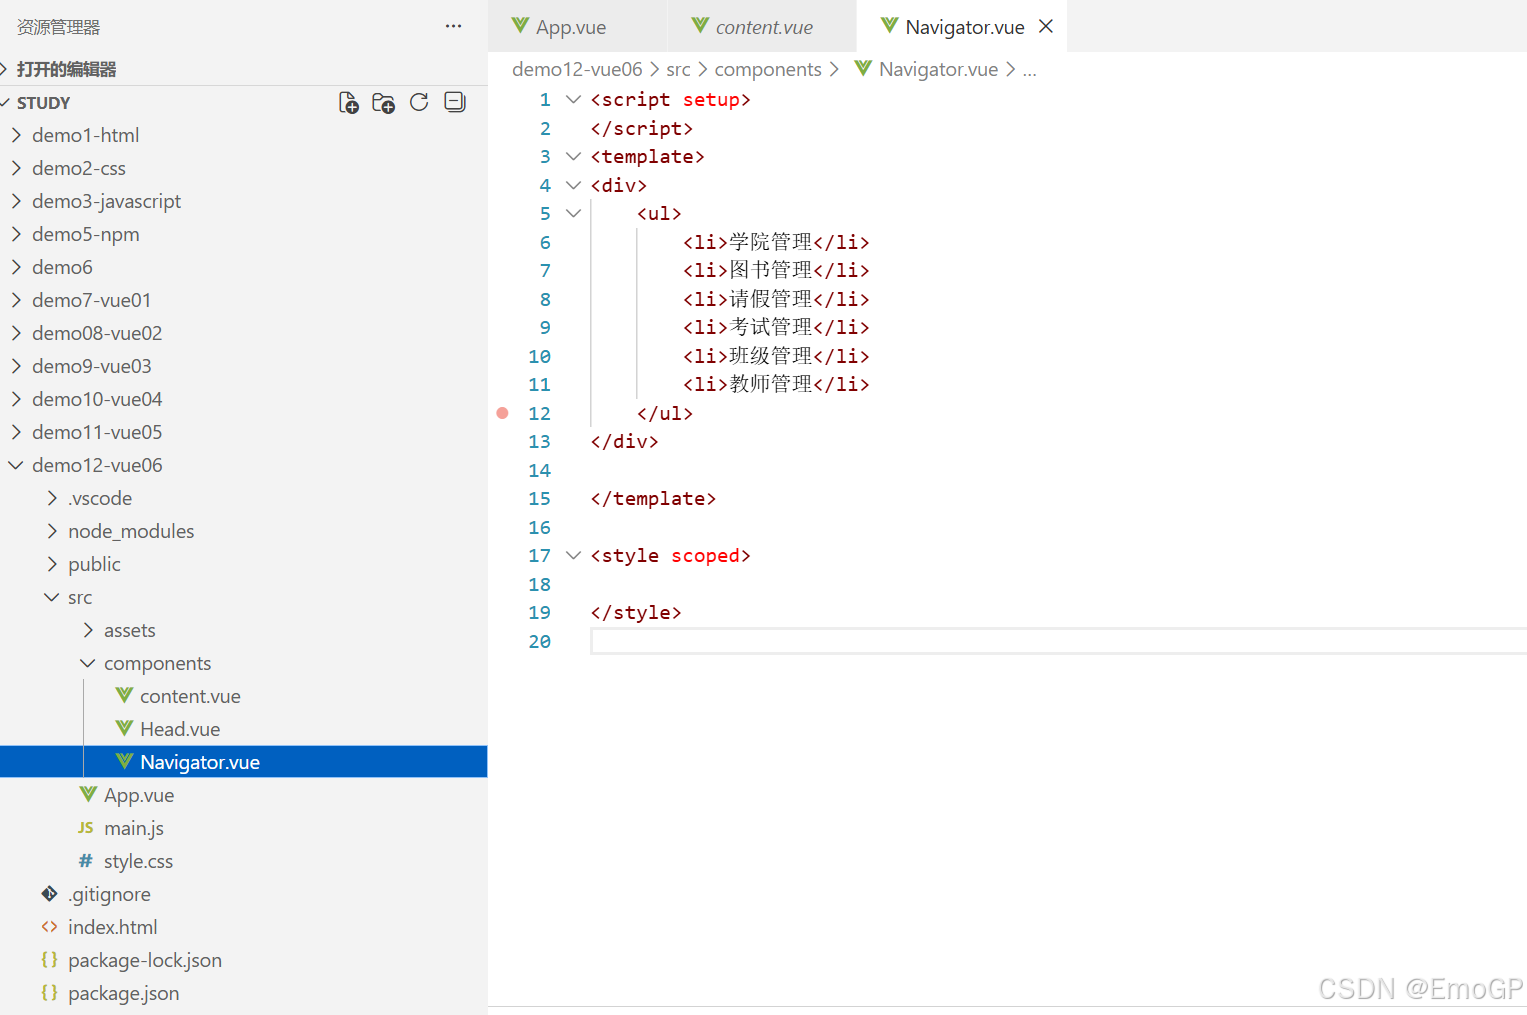Place cursor on empty line 20 in editor
The height and width of the screenshot is (1015, 1527).
pyautogui.click(x=1058, y=641)
